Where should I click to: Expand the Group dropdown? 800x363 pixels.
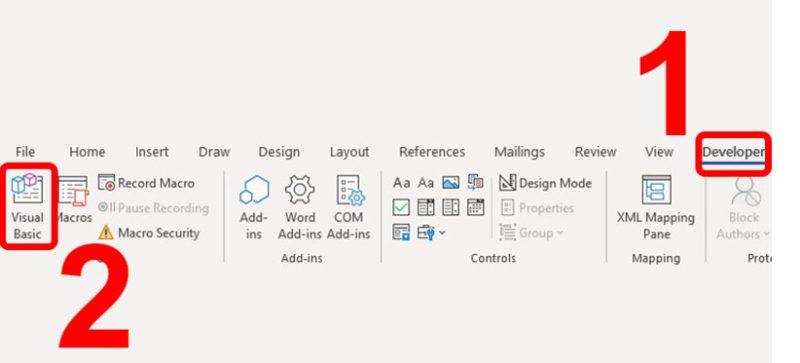click(x=532, y=233)
